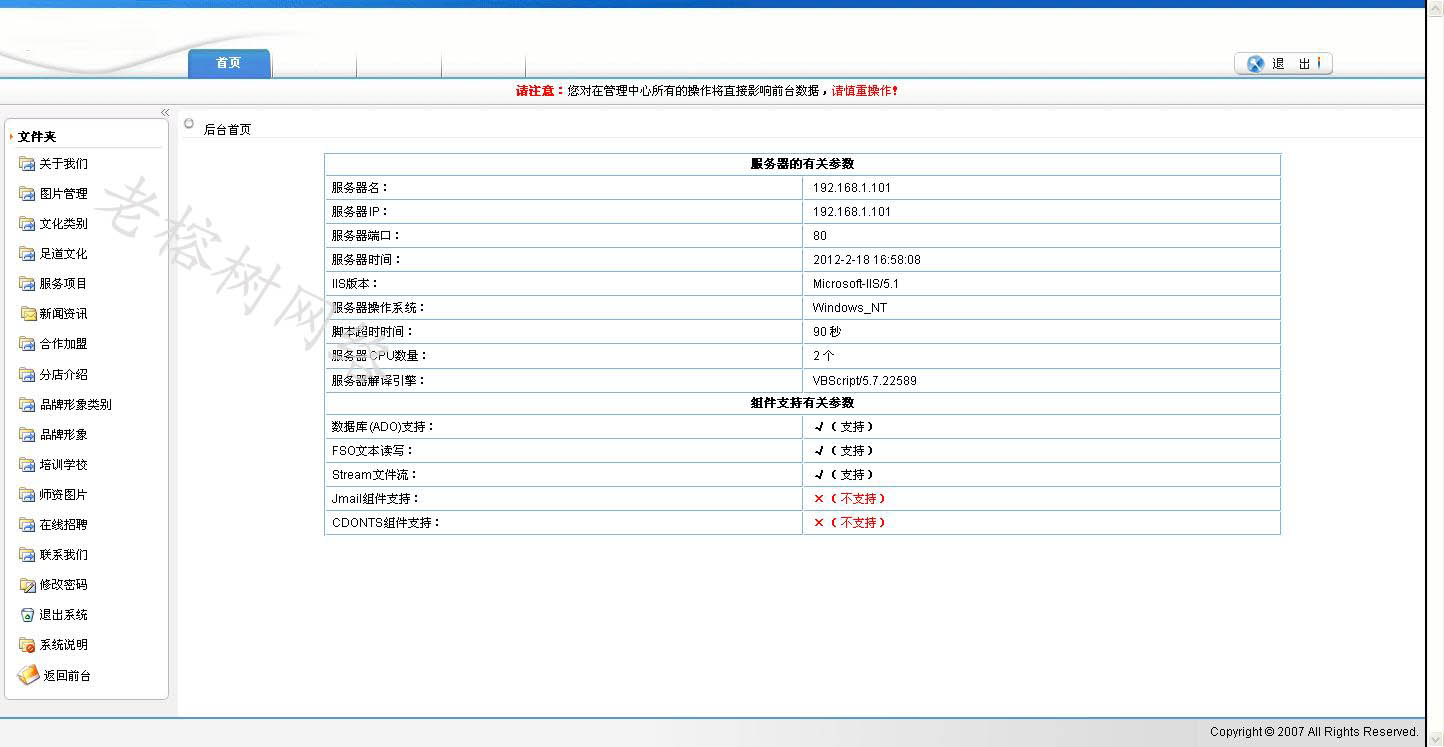Click the folder icon beside 培训学校
1444x747 pixels.
(x=27, y=465)
